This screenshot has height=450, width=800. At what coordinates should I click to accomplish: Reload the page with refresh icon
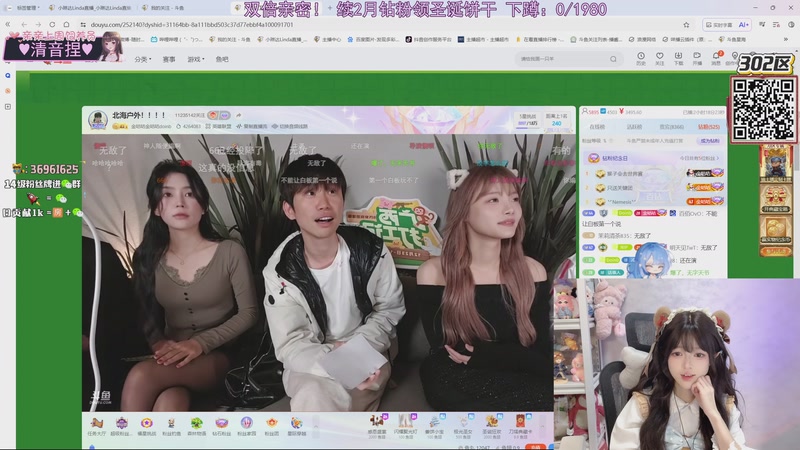pyautogui.click(x=52, y=24)
